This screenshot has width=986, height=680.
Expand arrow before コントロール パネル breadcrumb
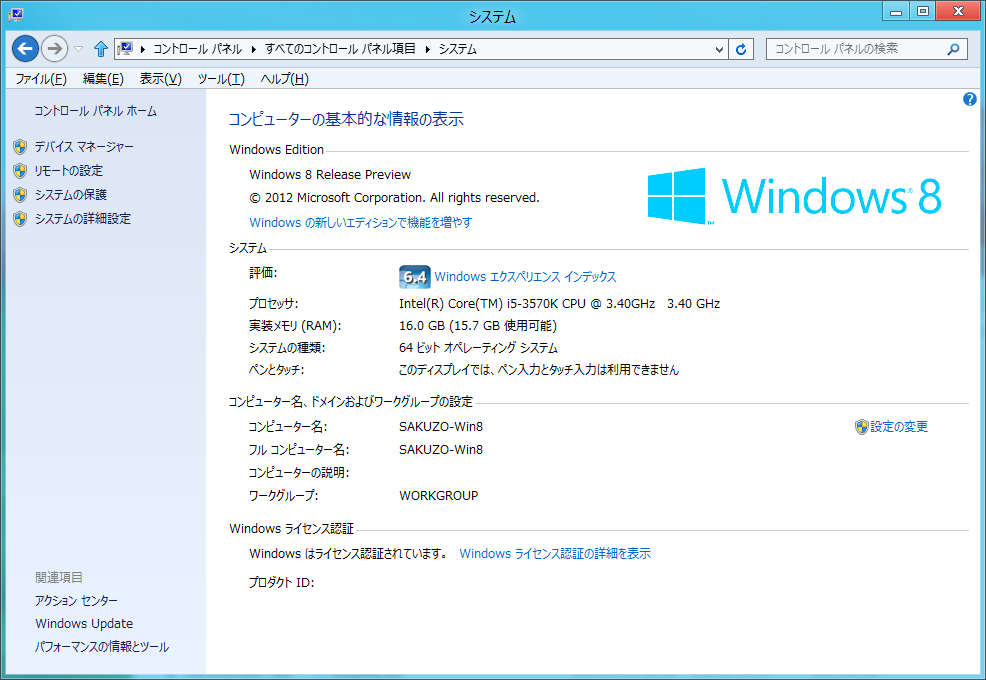143,49
